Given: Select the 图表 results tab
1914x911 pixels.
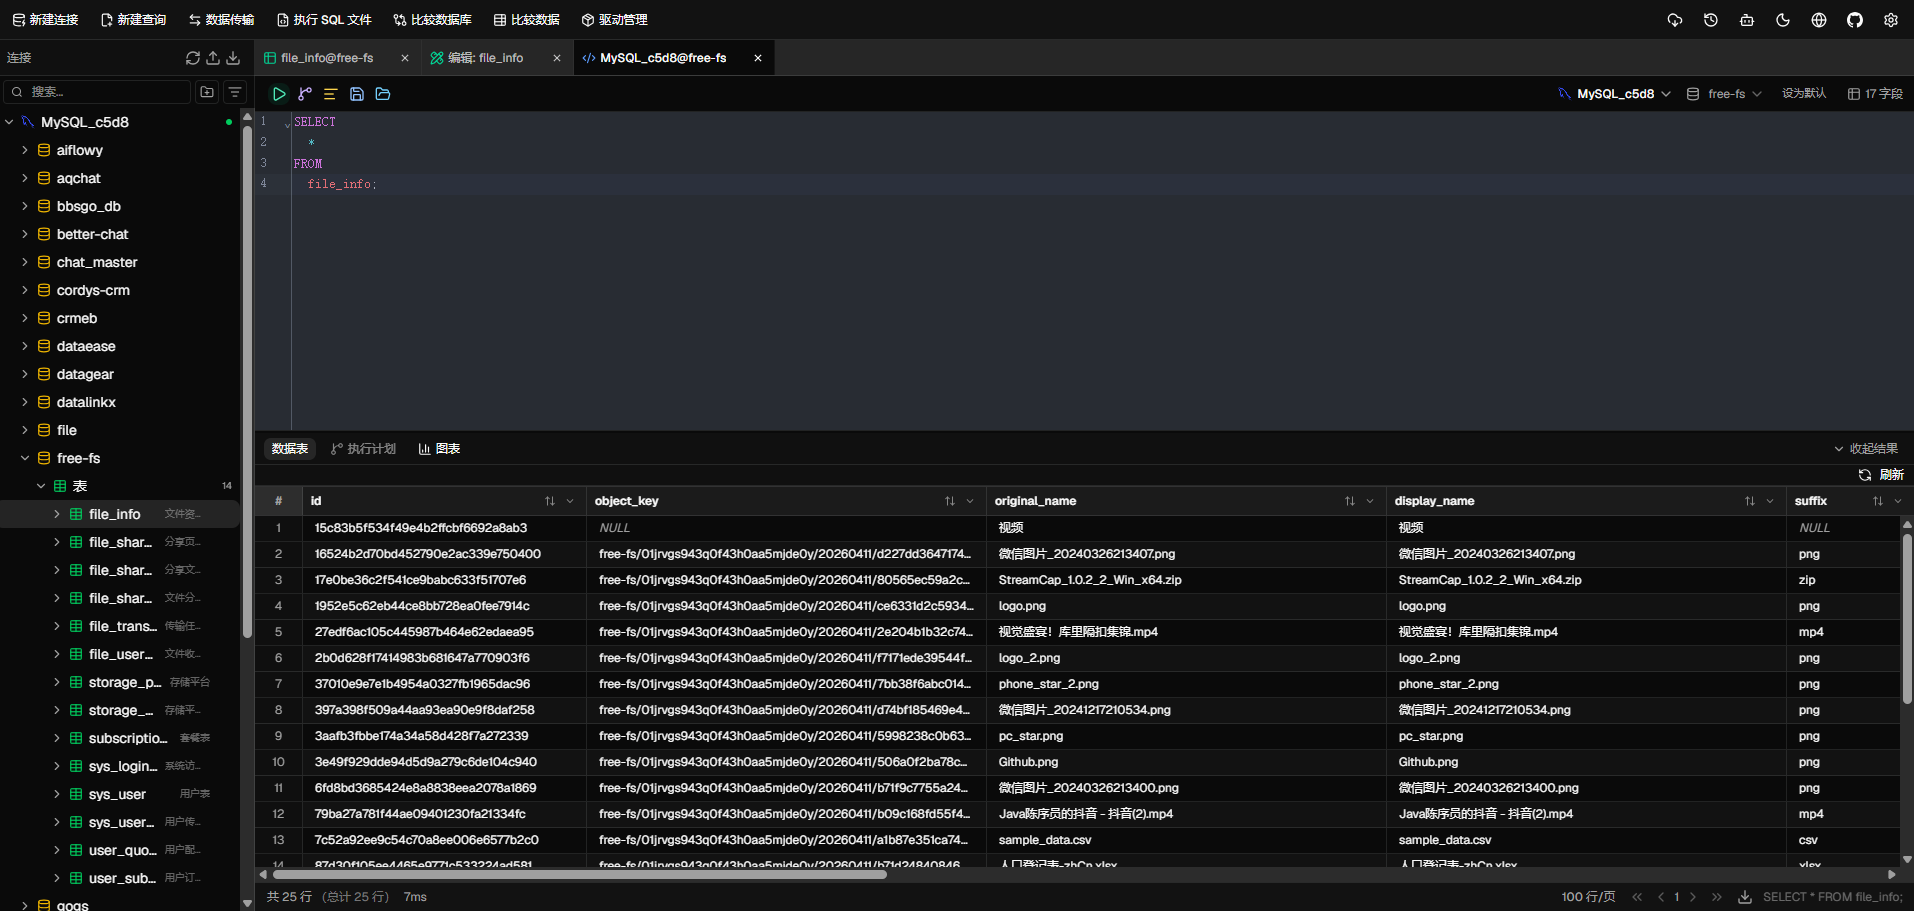Looking at the screenshot, I should coord(439,449).
